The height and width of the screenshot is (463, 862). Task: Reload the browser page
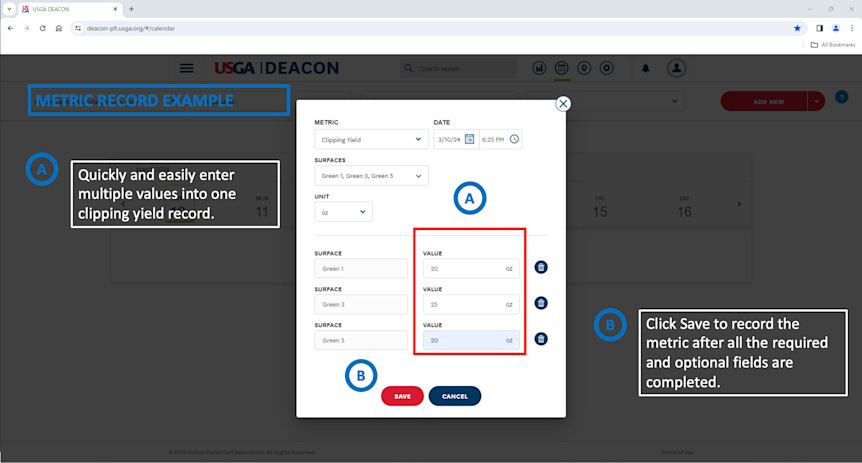pyautogui.click(x=42, y=28)
